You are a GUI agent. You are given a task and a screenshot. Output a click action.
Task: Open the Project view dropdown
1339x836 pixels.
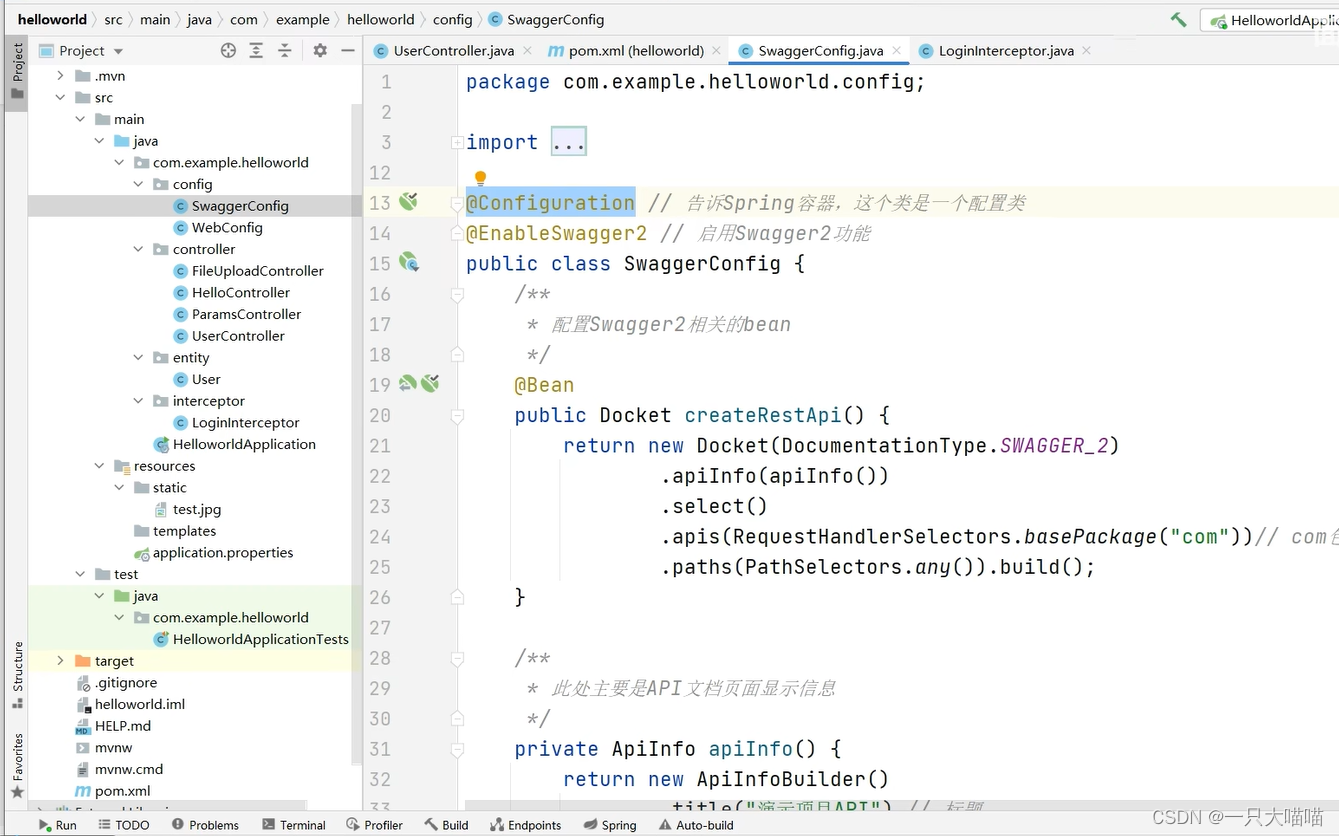coord(118,51)
